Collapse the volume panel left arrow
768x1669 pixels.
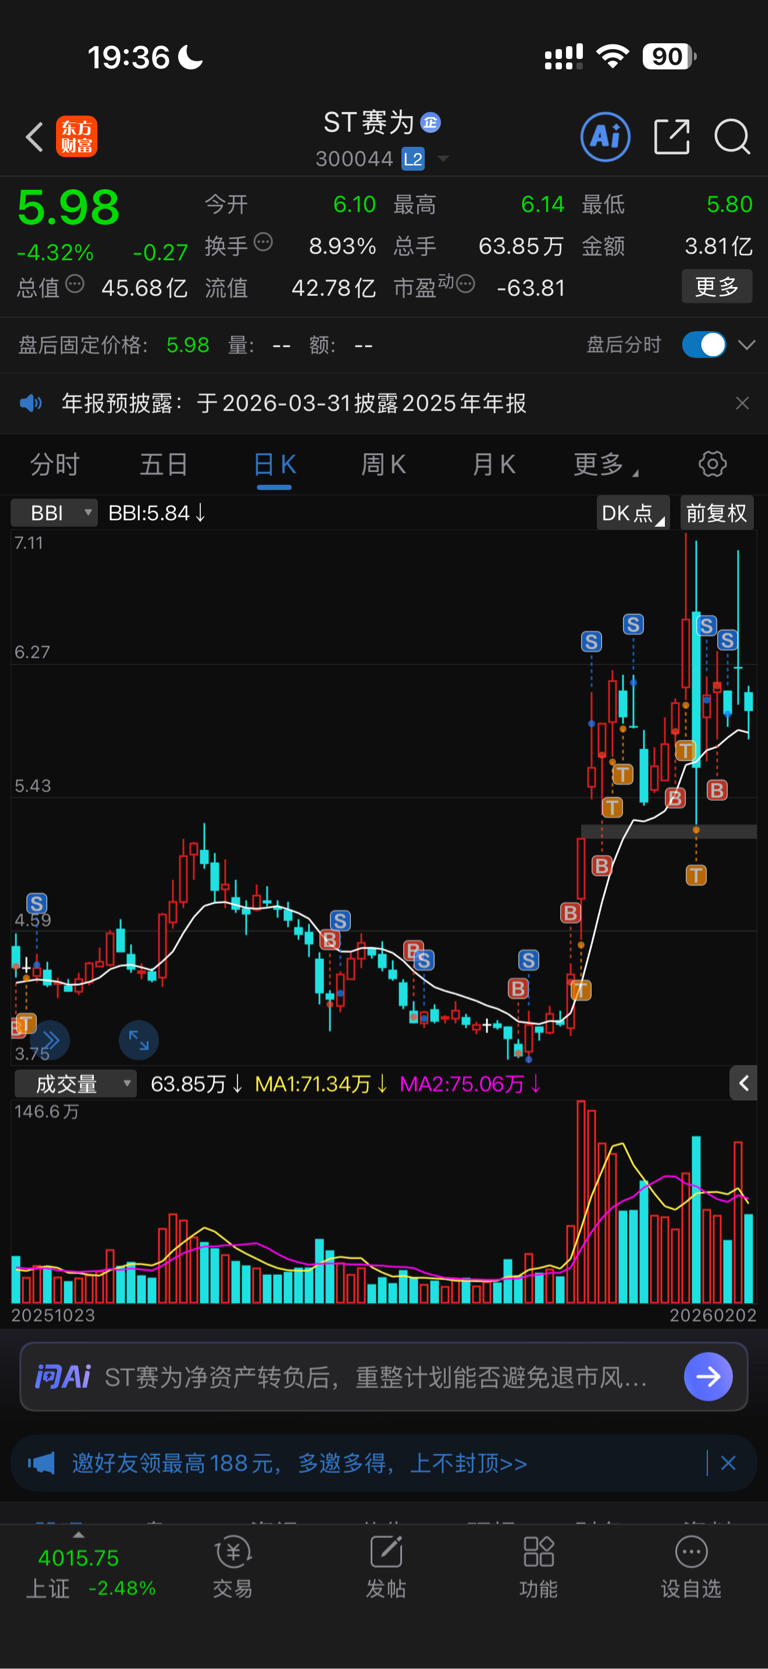pos(743,1083)
